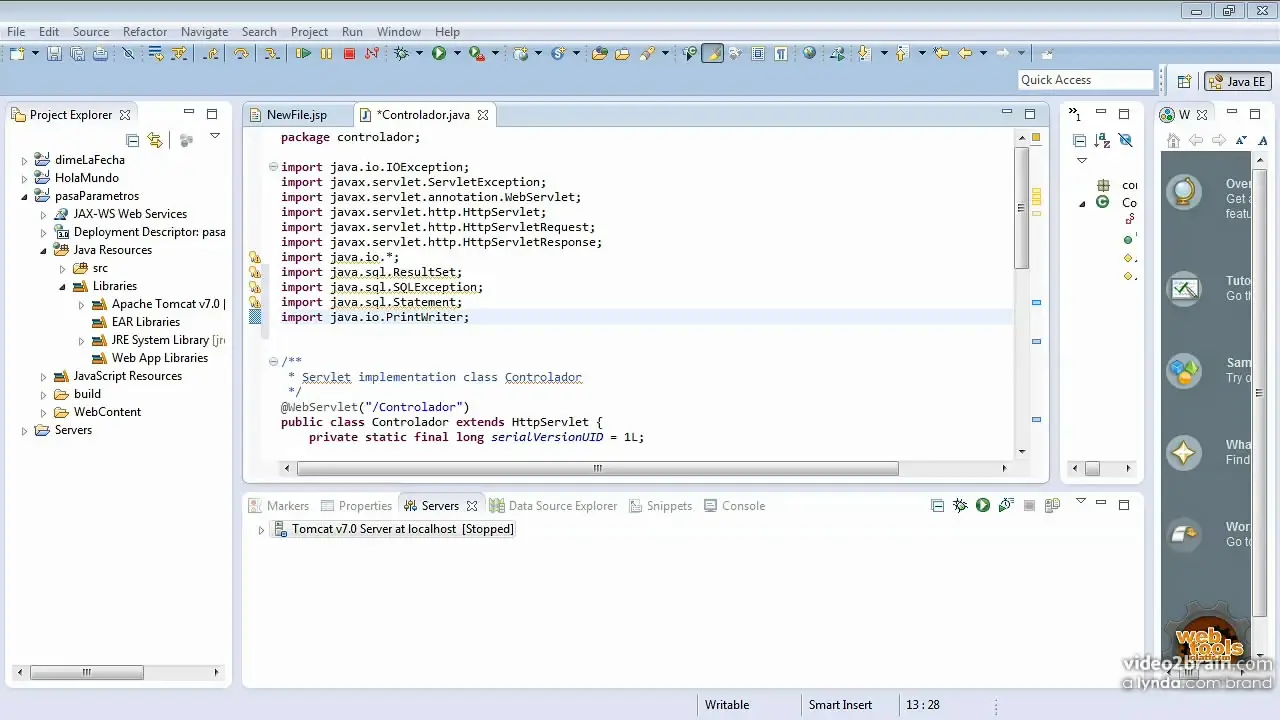The width and height of the screenshot is (1280, 720).
Task: Click the Save file toolbar icon
Action: pyautogui.click(x=54, y=54)
